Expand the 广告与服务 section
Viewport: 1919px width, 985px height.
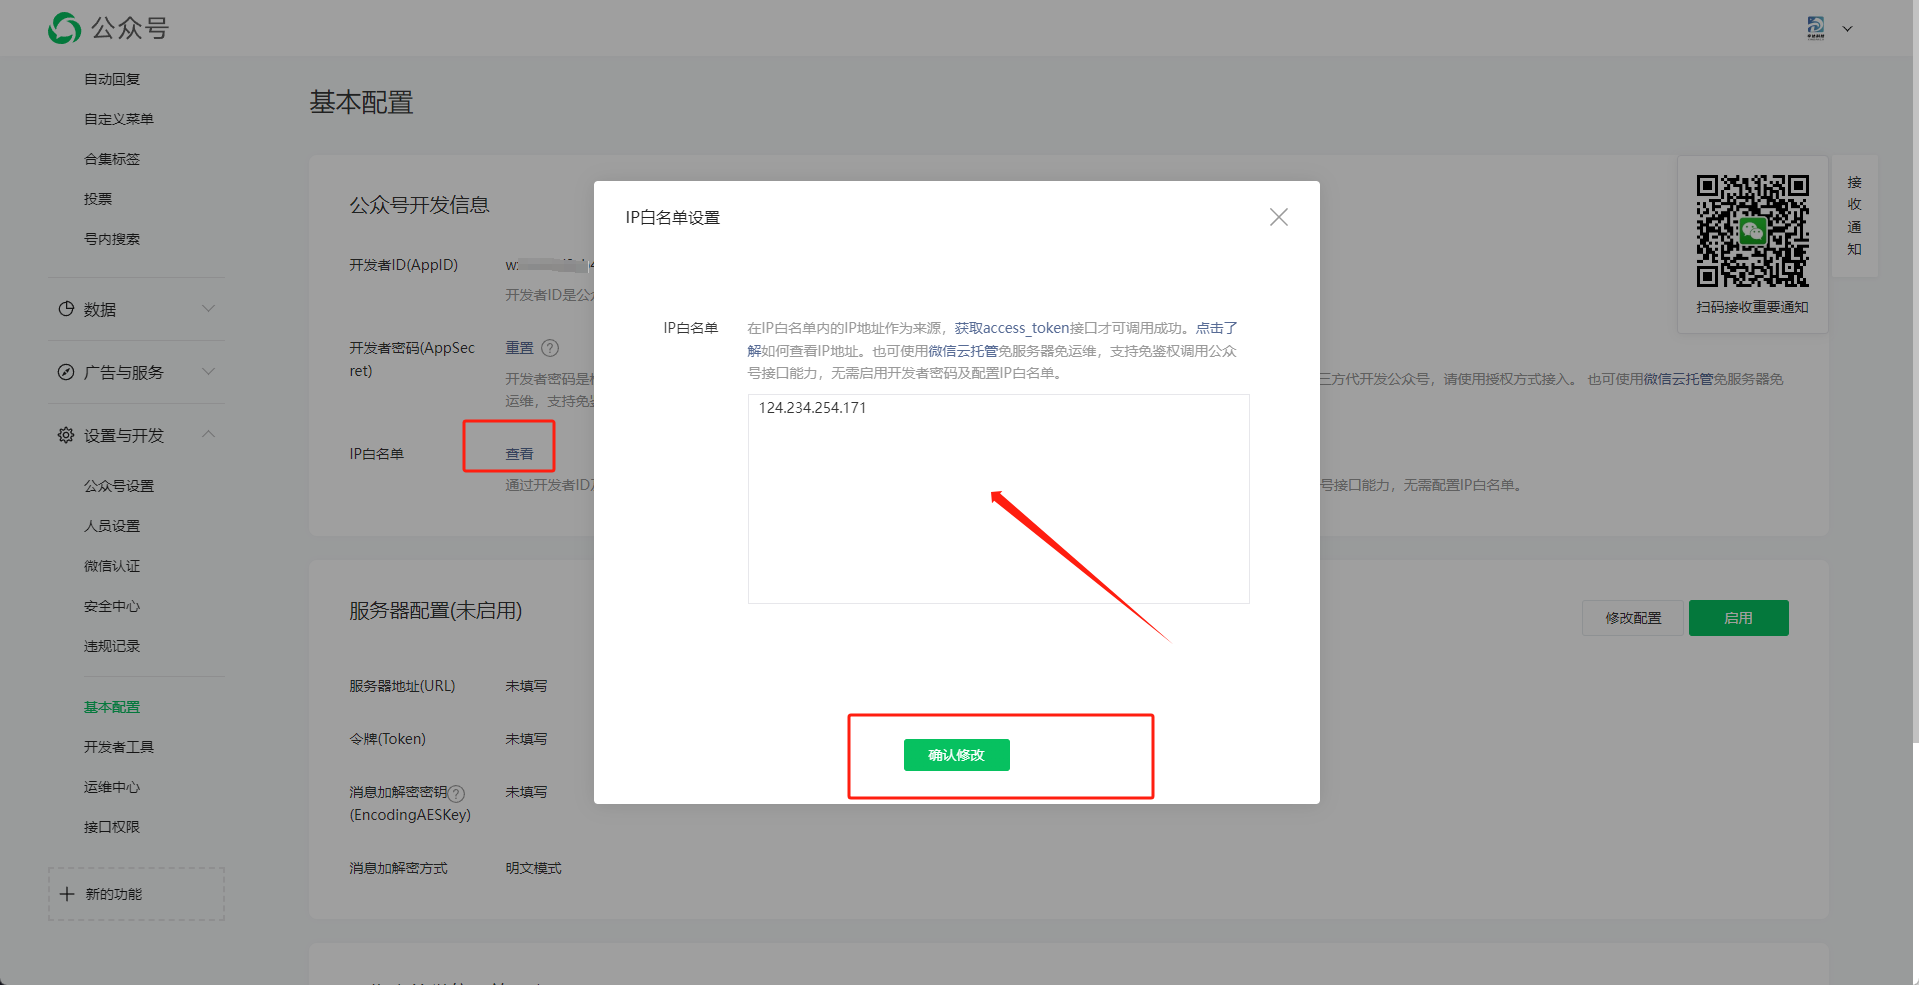click(x=208, y=372)
